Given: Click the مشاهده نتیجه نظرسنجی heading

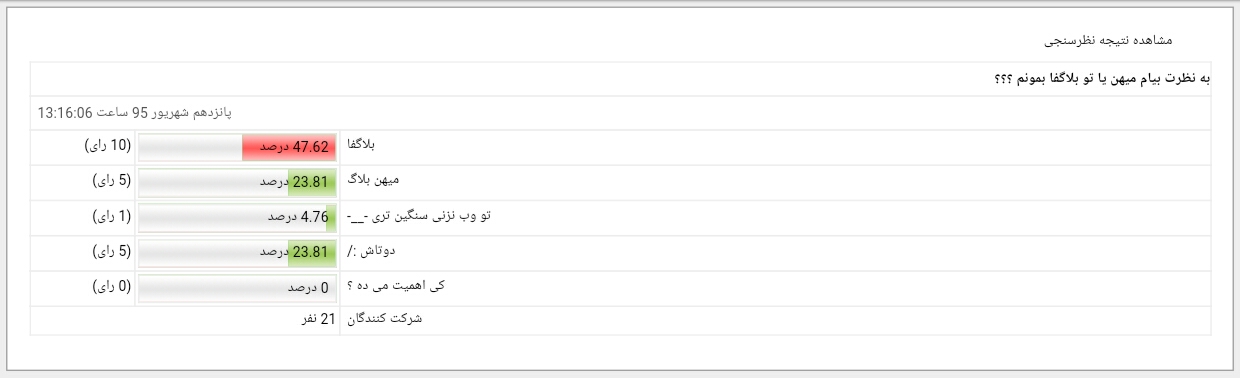Looking at the screenshot, I should (x=1107, y=39).
